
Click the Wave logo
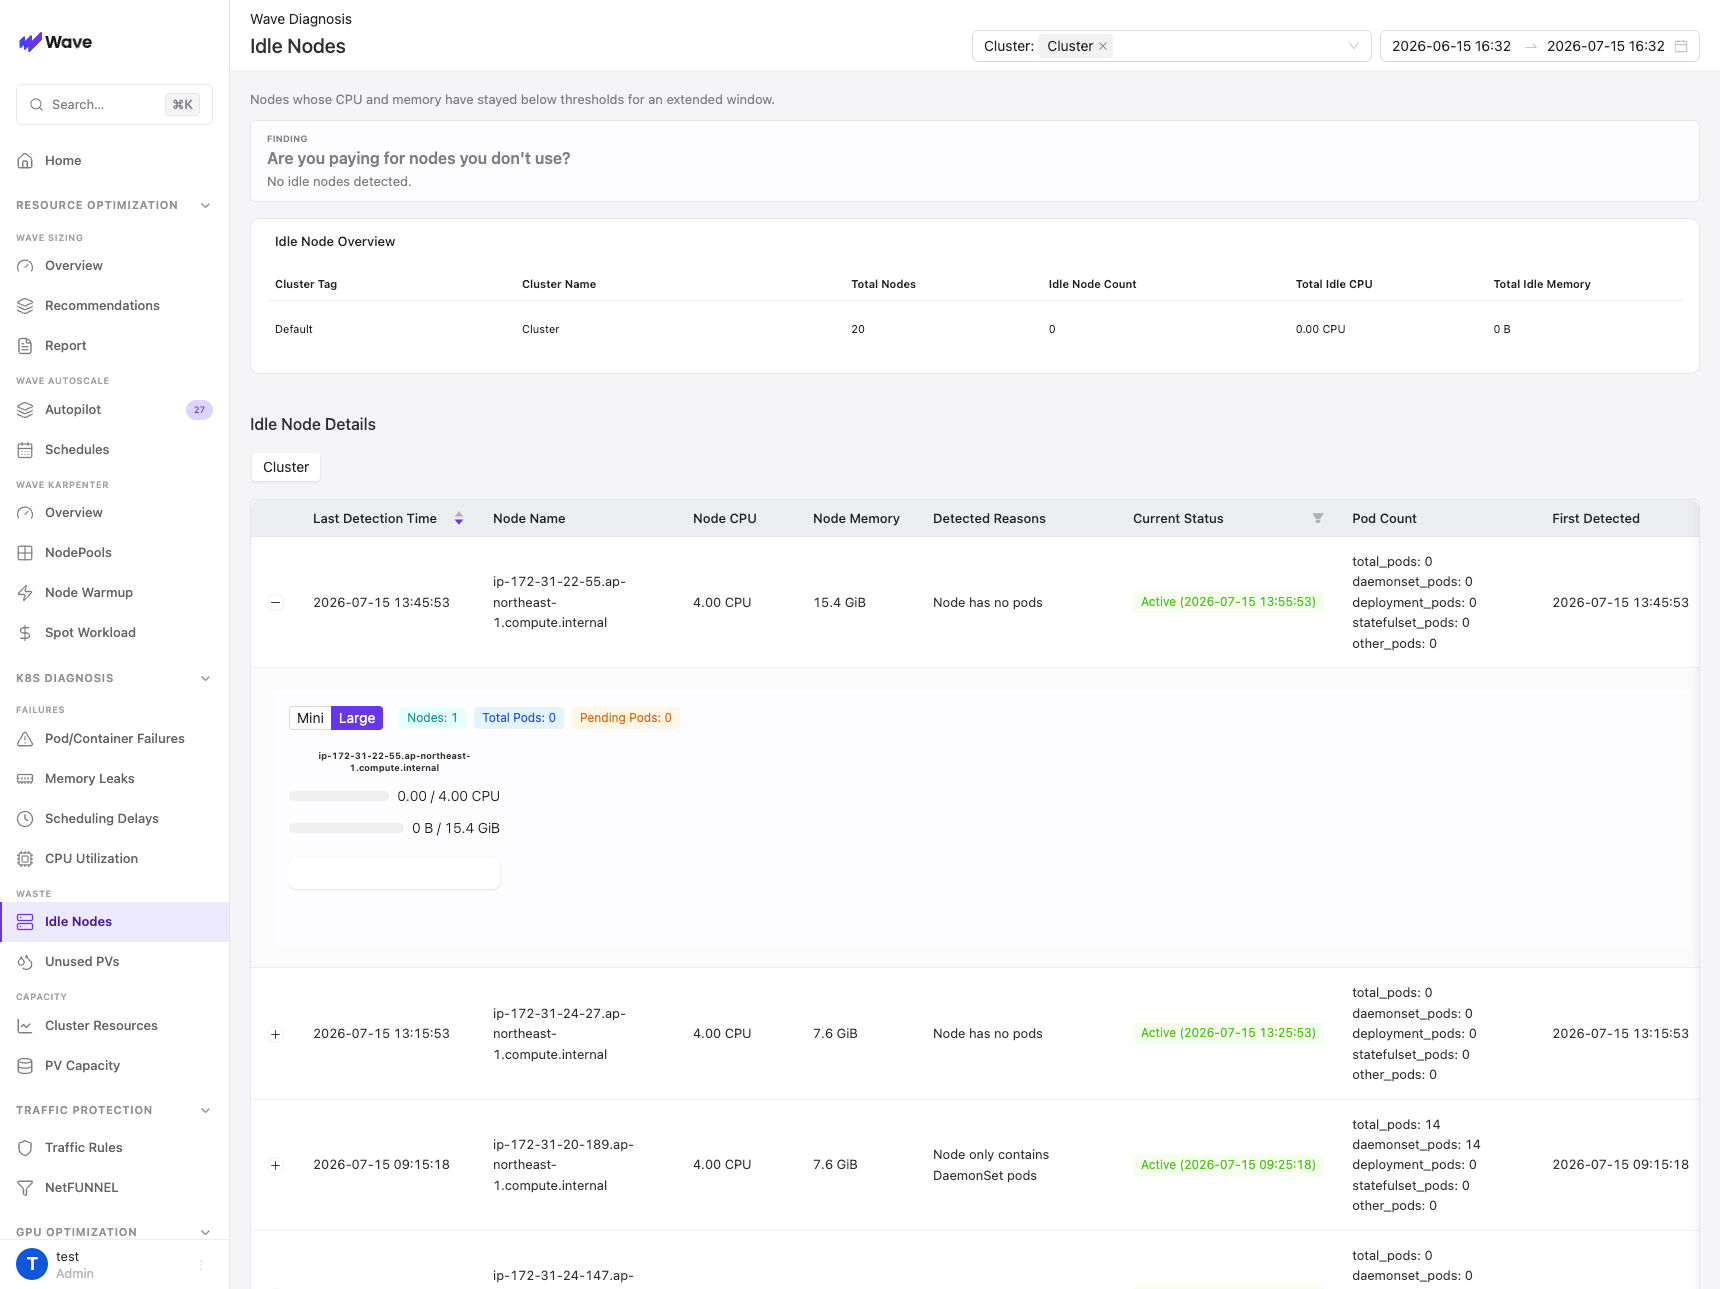56,42
